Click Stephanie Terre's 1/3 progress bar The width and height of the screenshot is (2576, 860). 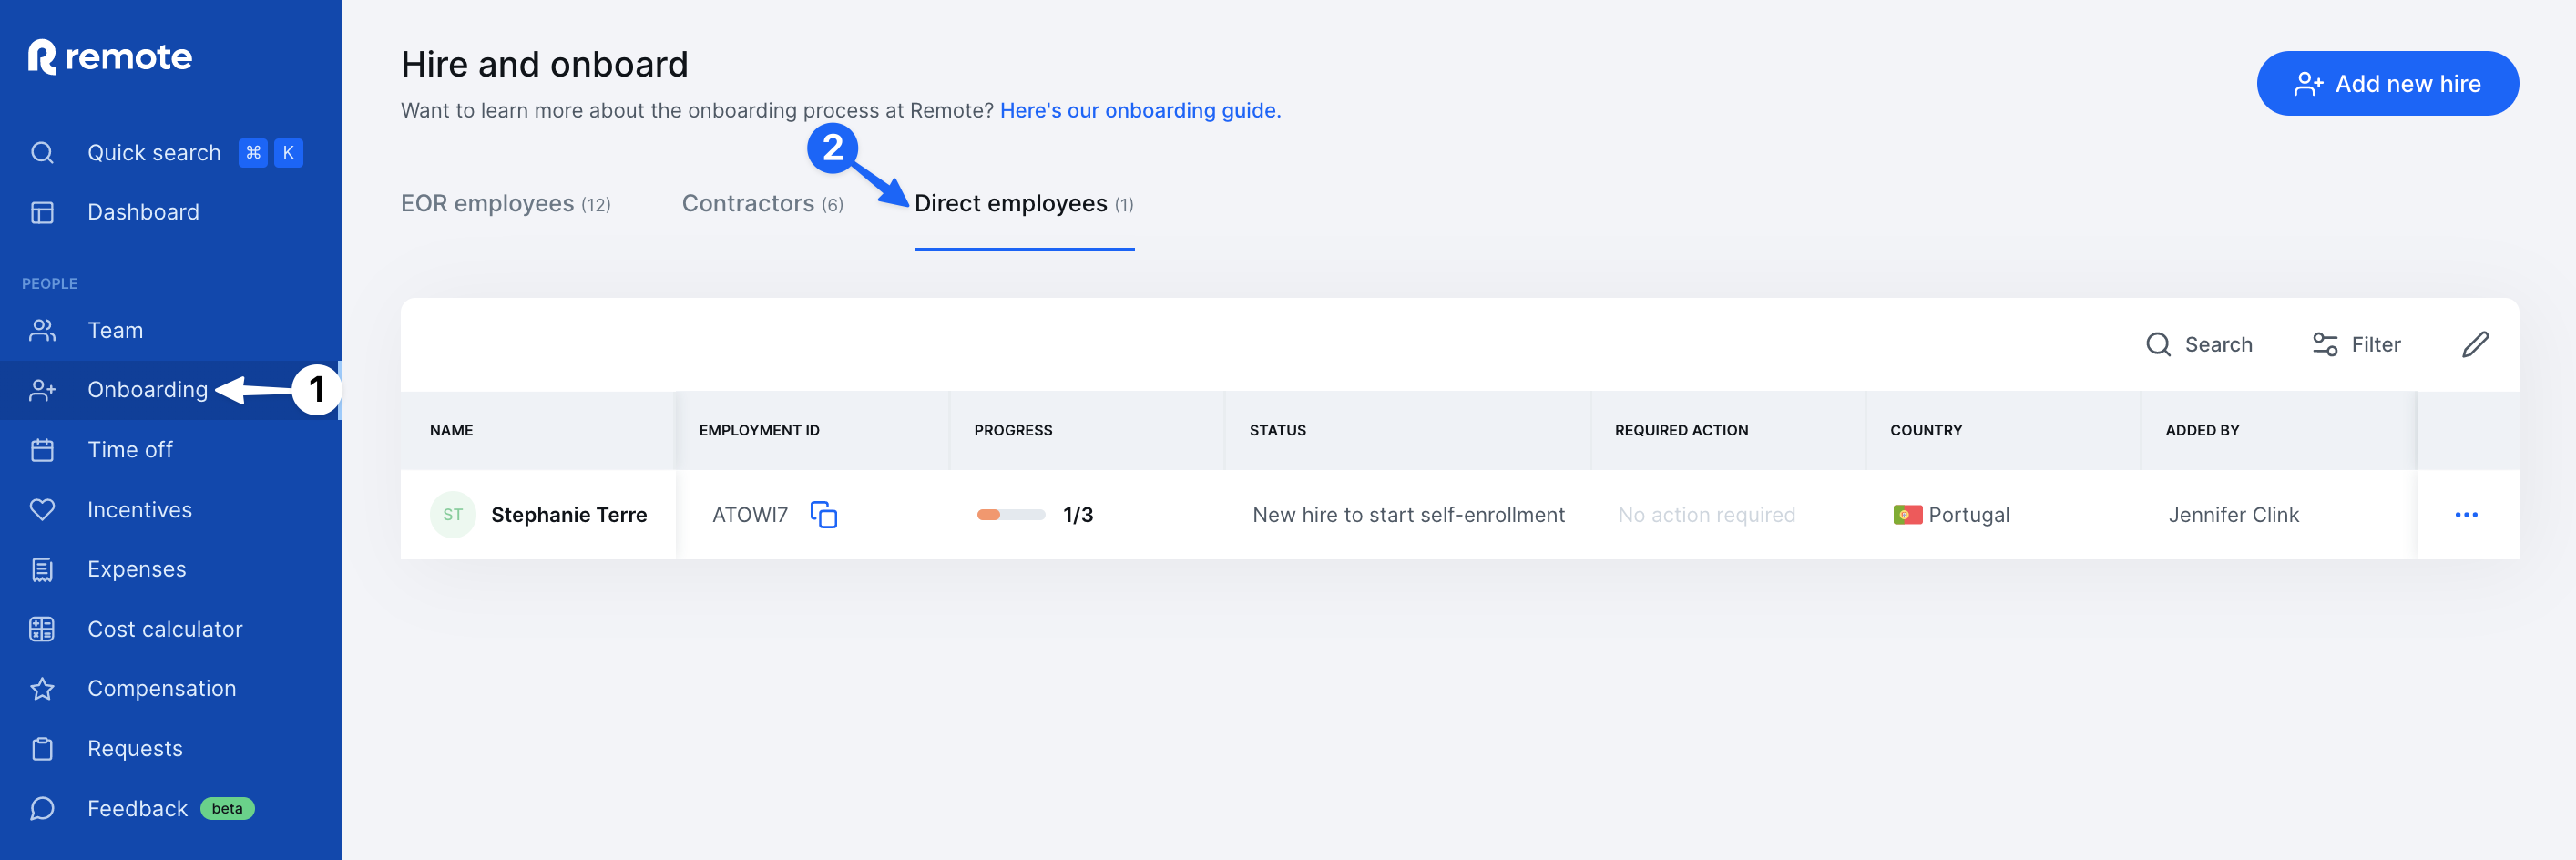click(x=1012, y=514)
